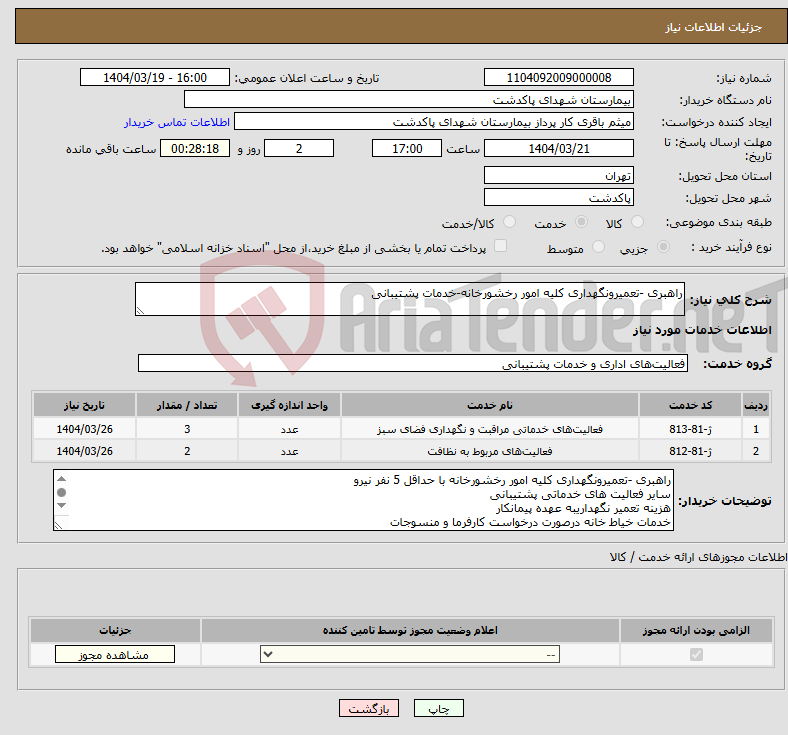Click quantity 2 in row 2

187,451
